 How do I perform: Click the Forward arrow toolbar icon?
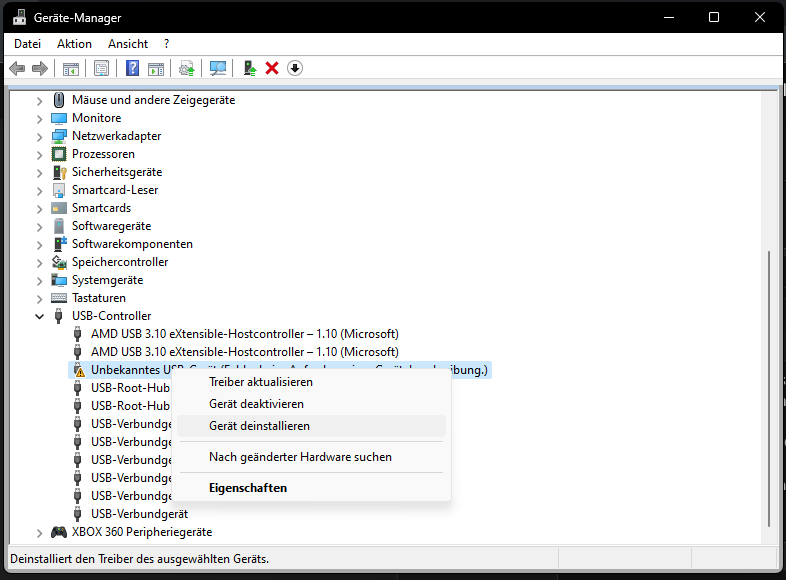pyautogui.click(x=40, y=68)
